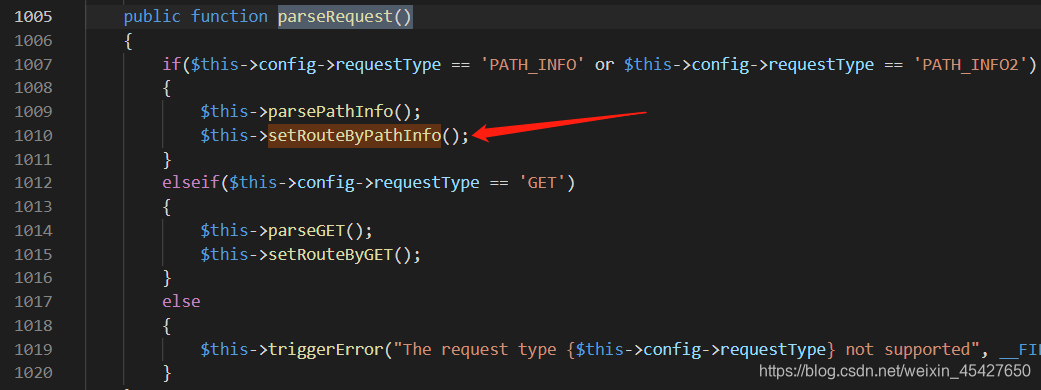Click the 'elseif' keyword on line 1012
Screen dimensions: 1041x390
tap(191, 183)
